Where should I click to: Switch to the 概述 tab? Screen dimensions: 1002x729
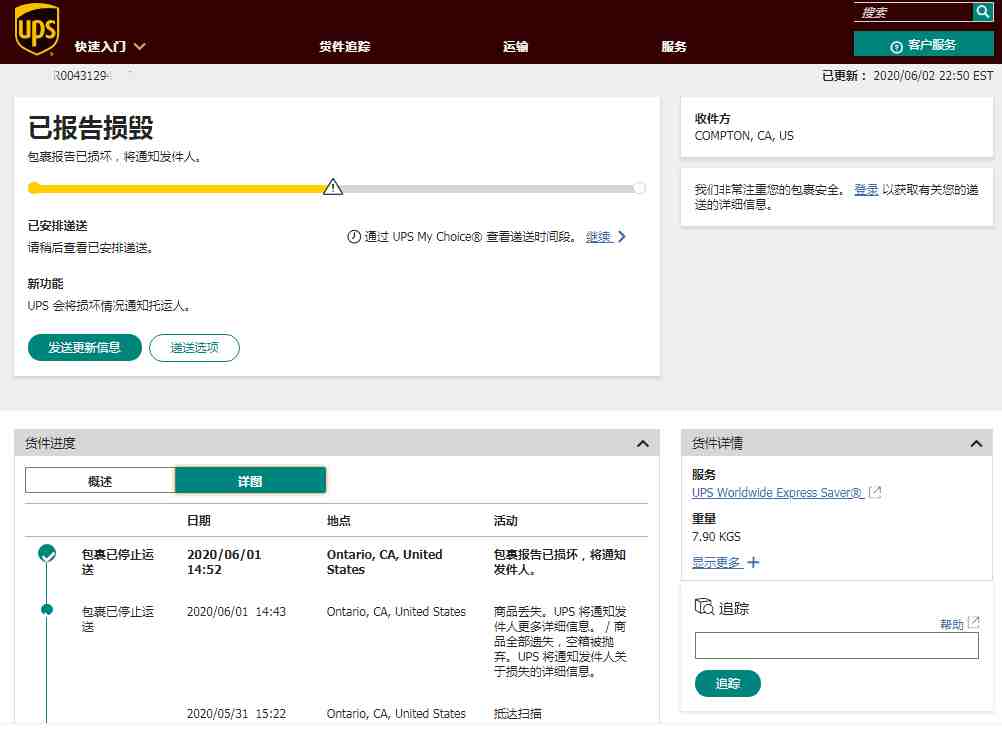coord(100,480)
